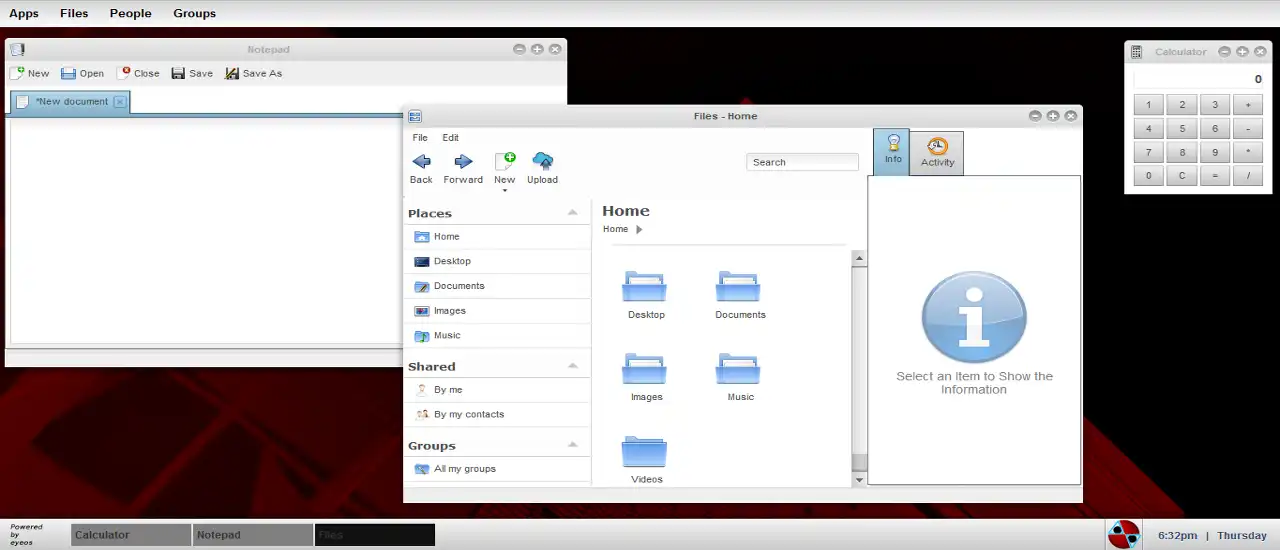Select Documents in the Places sidebar

pos(498,286)
